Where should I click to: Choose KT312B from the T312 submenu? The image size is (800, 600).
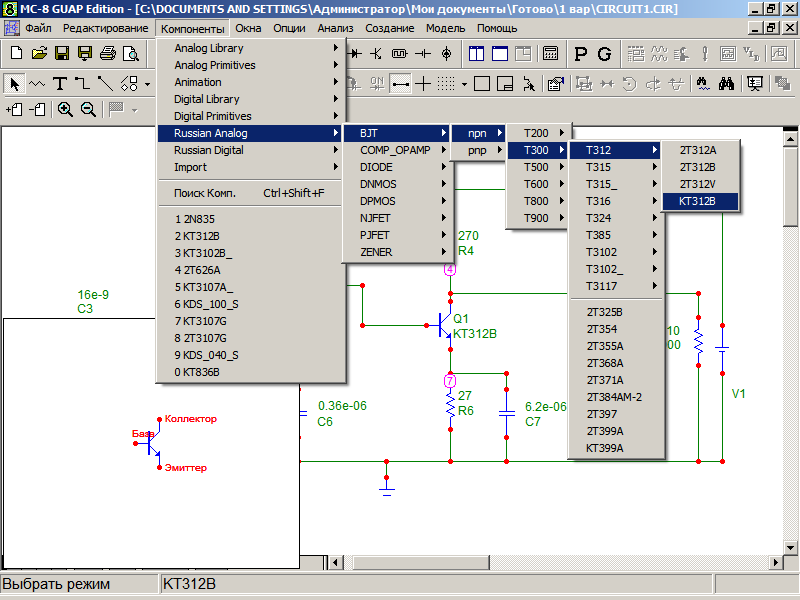[x=699, y=201]
